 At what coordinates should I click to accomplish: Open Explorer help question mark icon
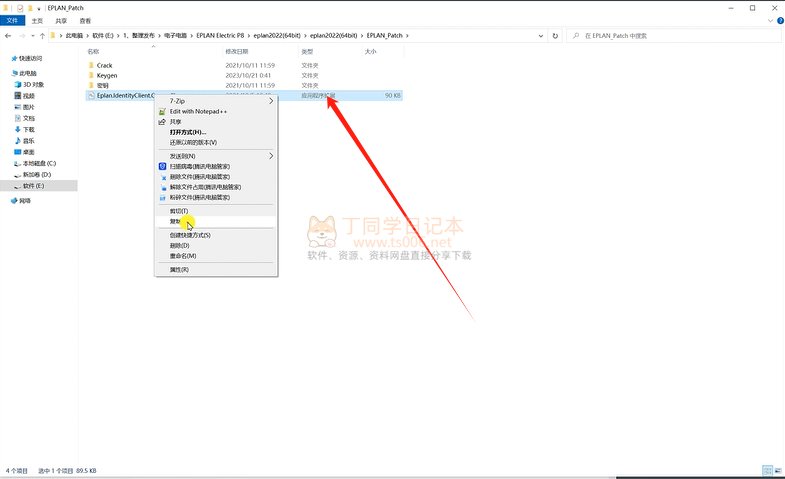pyautogui.click(x=780, y=21)
